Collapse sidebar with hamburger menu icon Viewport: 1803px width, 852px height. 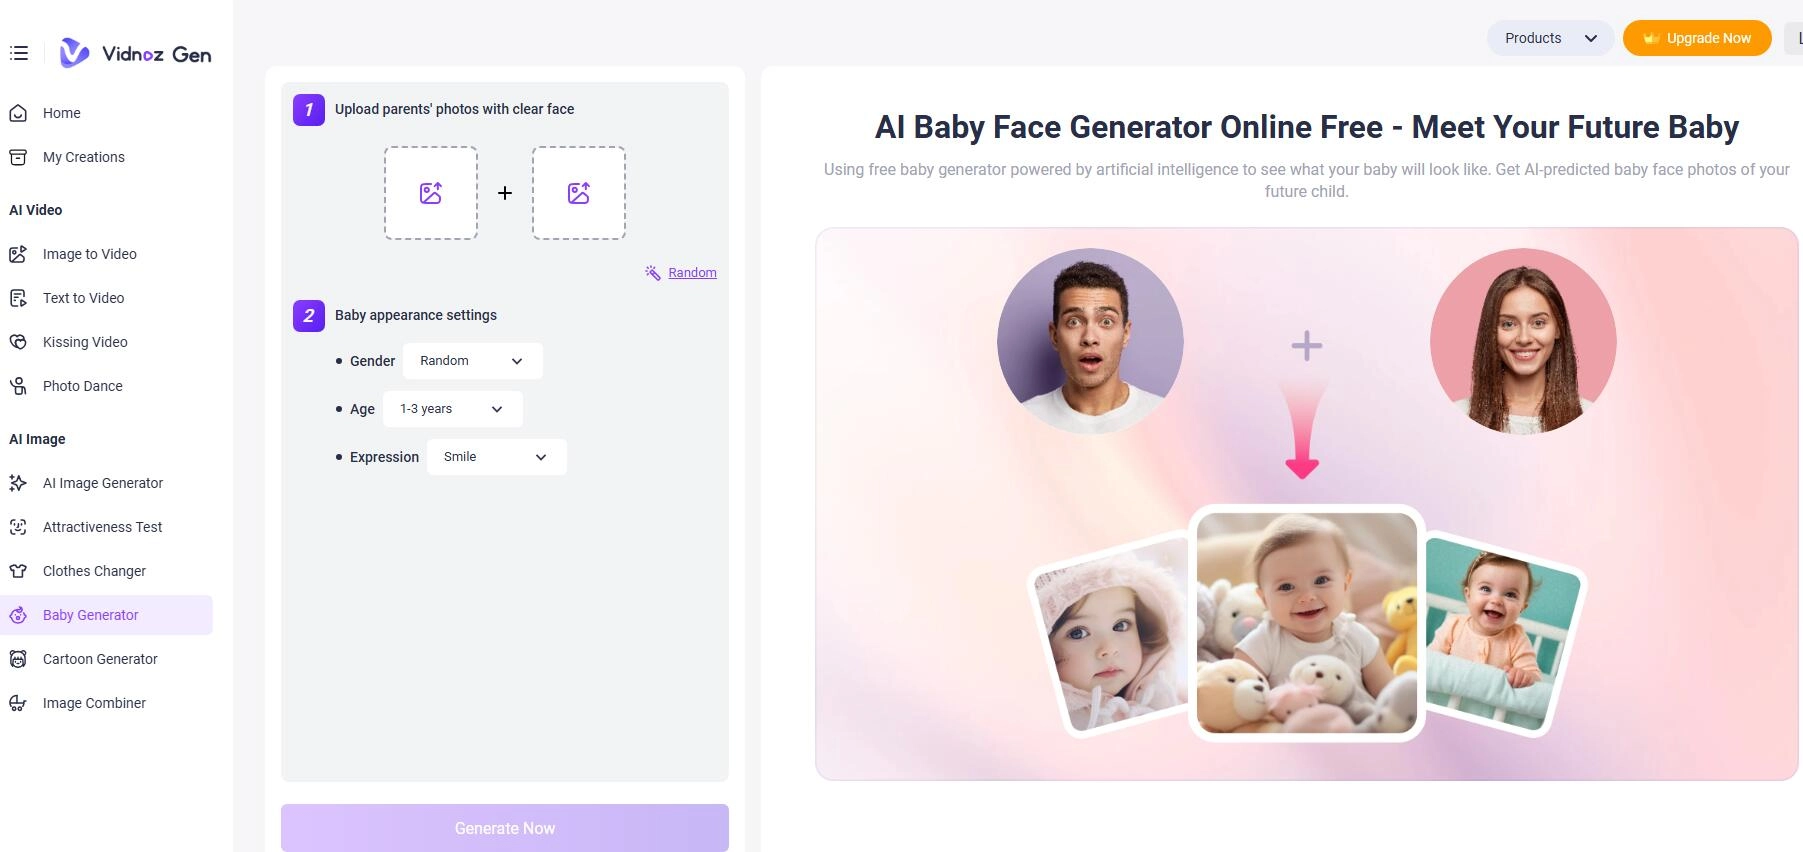pyautogui.click(x=19, y=53)
